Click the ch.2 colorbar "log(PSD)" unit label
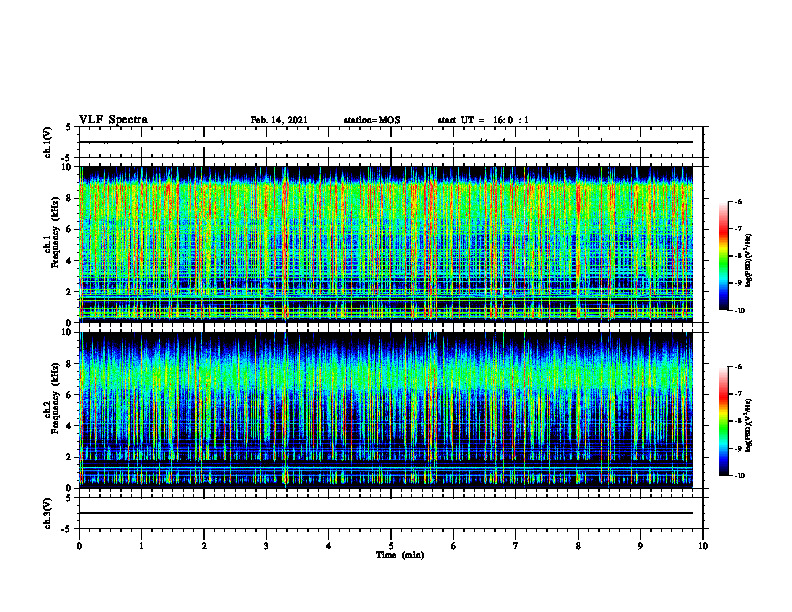Viewport: 792px width, 612px height. (749, 425)
